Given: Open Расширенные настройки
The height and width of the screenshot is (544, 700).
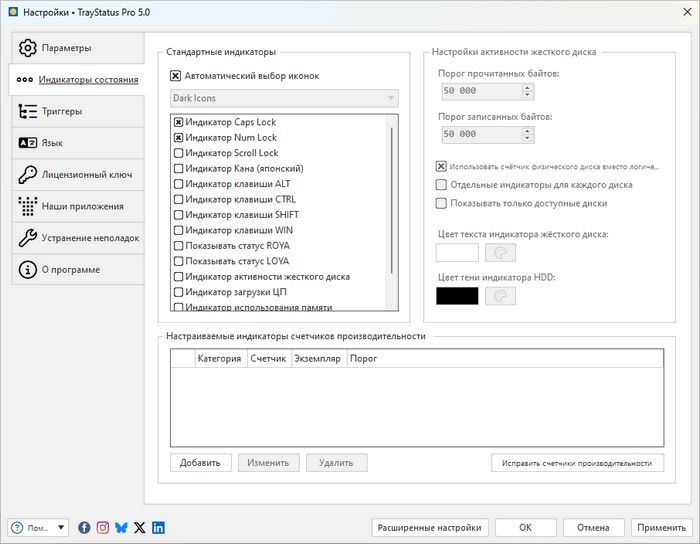Looking at the screenshot, I should (x=430, y=527).
